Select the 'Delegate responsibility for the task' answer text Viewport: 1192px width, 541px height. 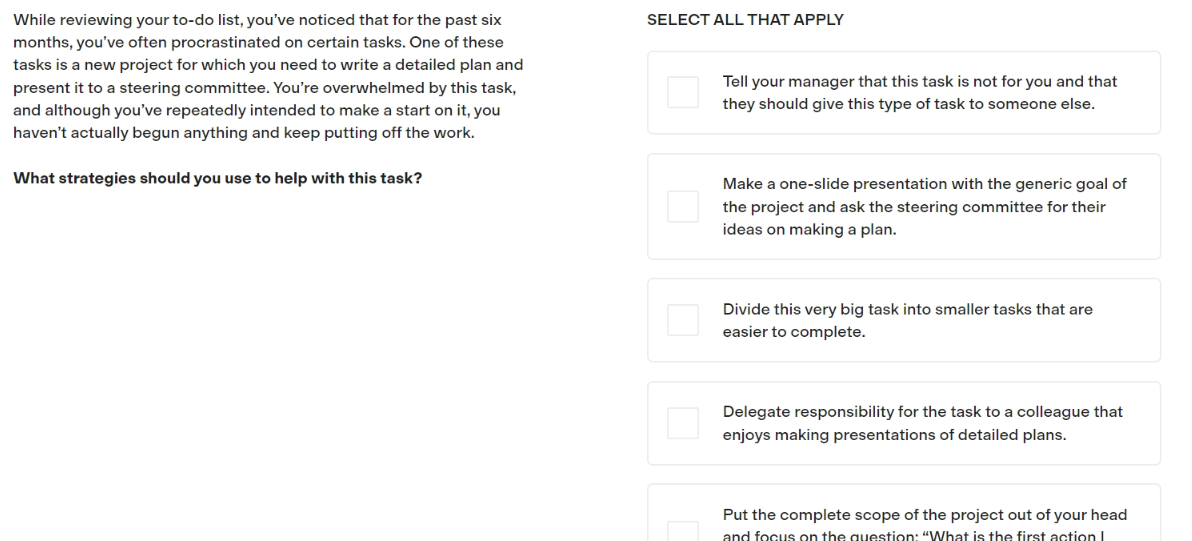(x=922, y=423)
